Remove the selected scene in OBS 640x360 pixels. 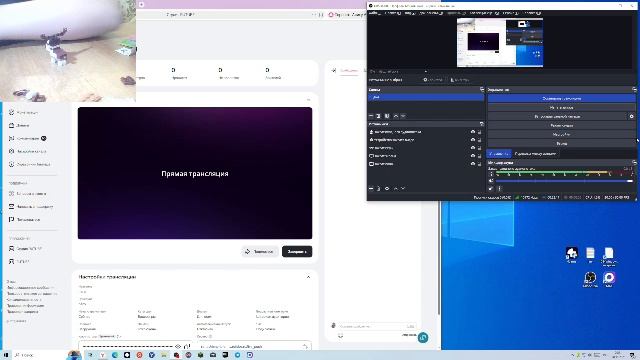[x=379, y=116]
